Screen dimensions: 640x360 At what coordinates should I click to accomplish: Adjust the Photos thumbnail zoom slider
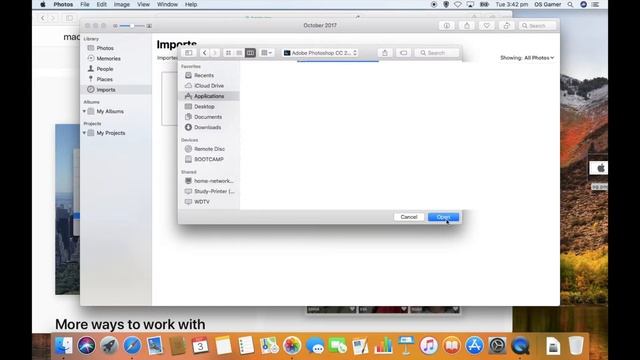click(x=132, y=26)
